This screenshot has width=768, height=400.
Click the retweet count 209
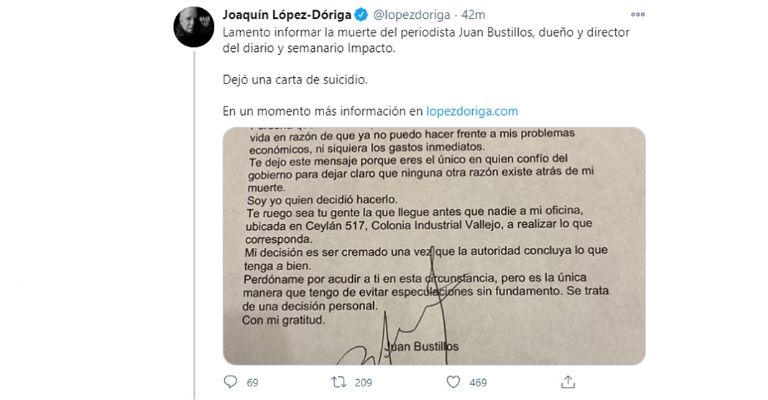pos(363,382)
